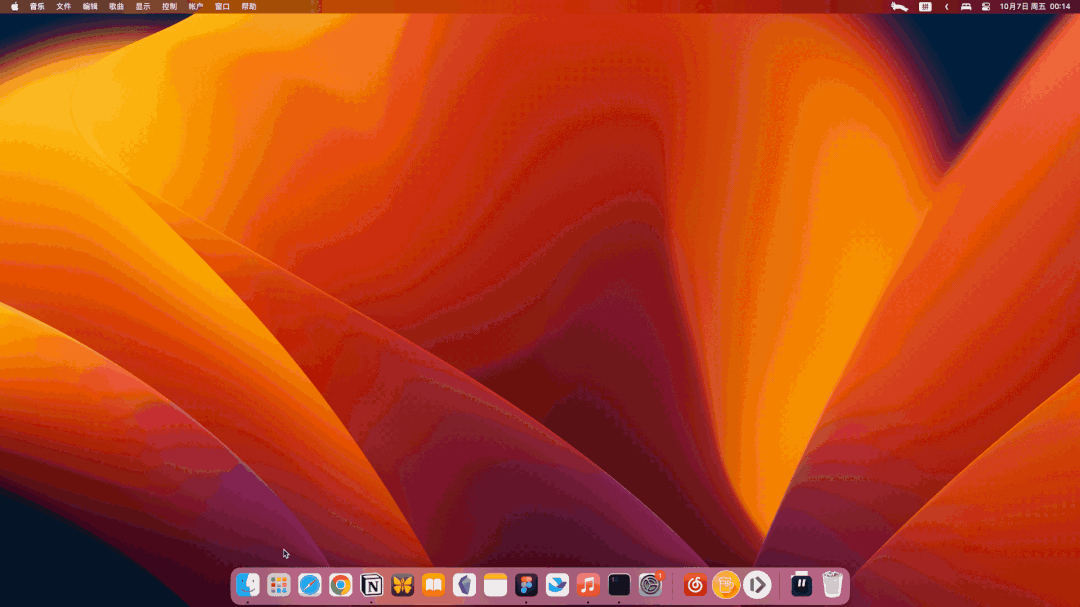Launch Safari browser from dock

click(310, 585)
